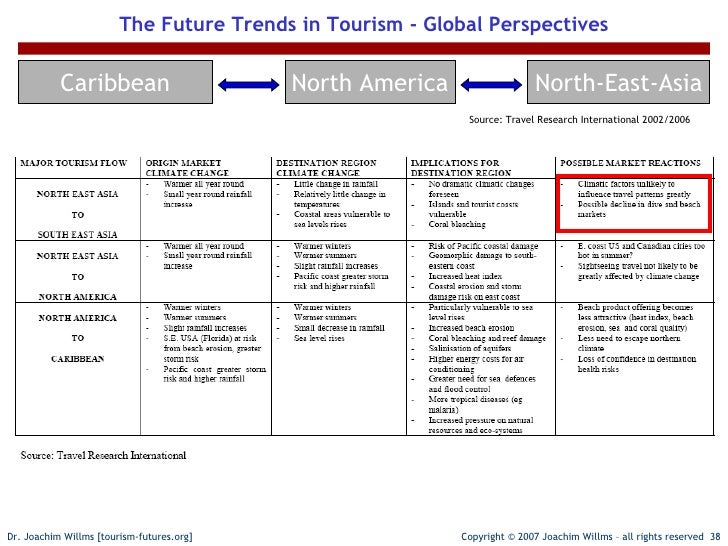728x546 pixels.
Task: Click 'Source: Travel Research International 2002/2006' text
Action: (x=579, y=119)
